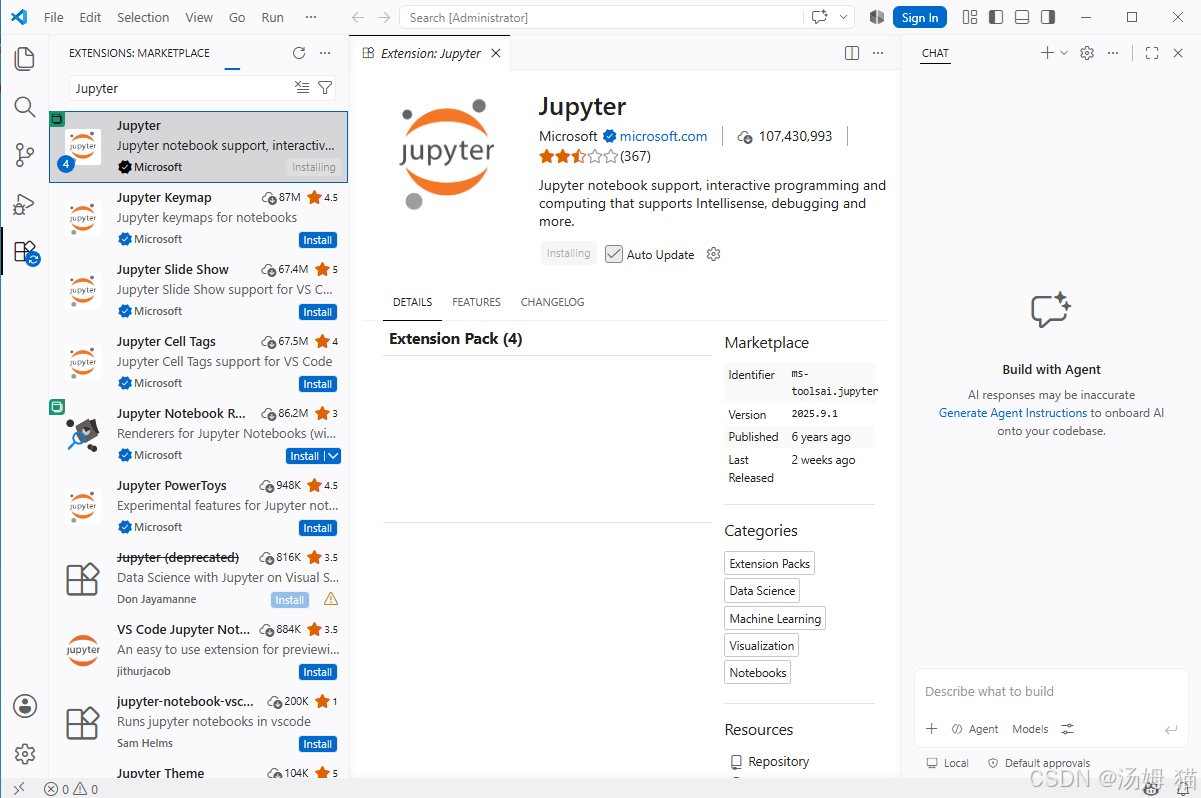This screenshot has height=798, width=1201.
Task: Configure chat tools icon
Action: point(1068,729)
